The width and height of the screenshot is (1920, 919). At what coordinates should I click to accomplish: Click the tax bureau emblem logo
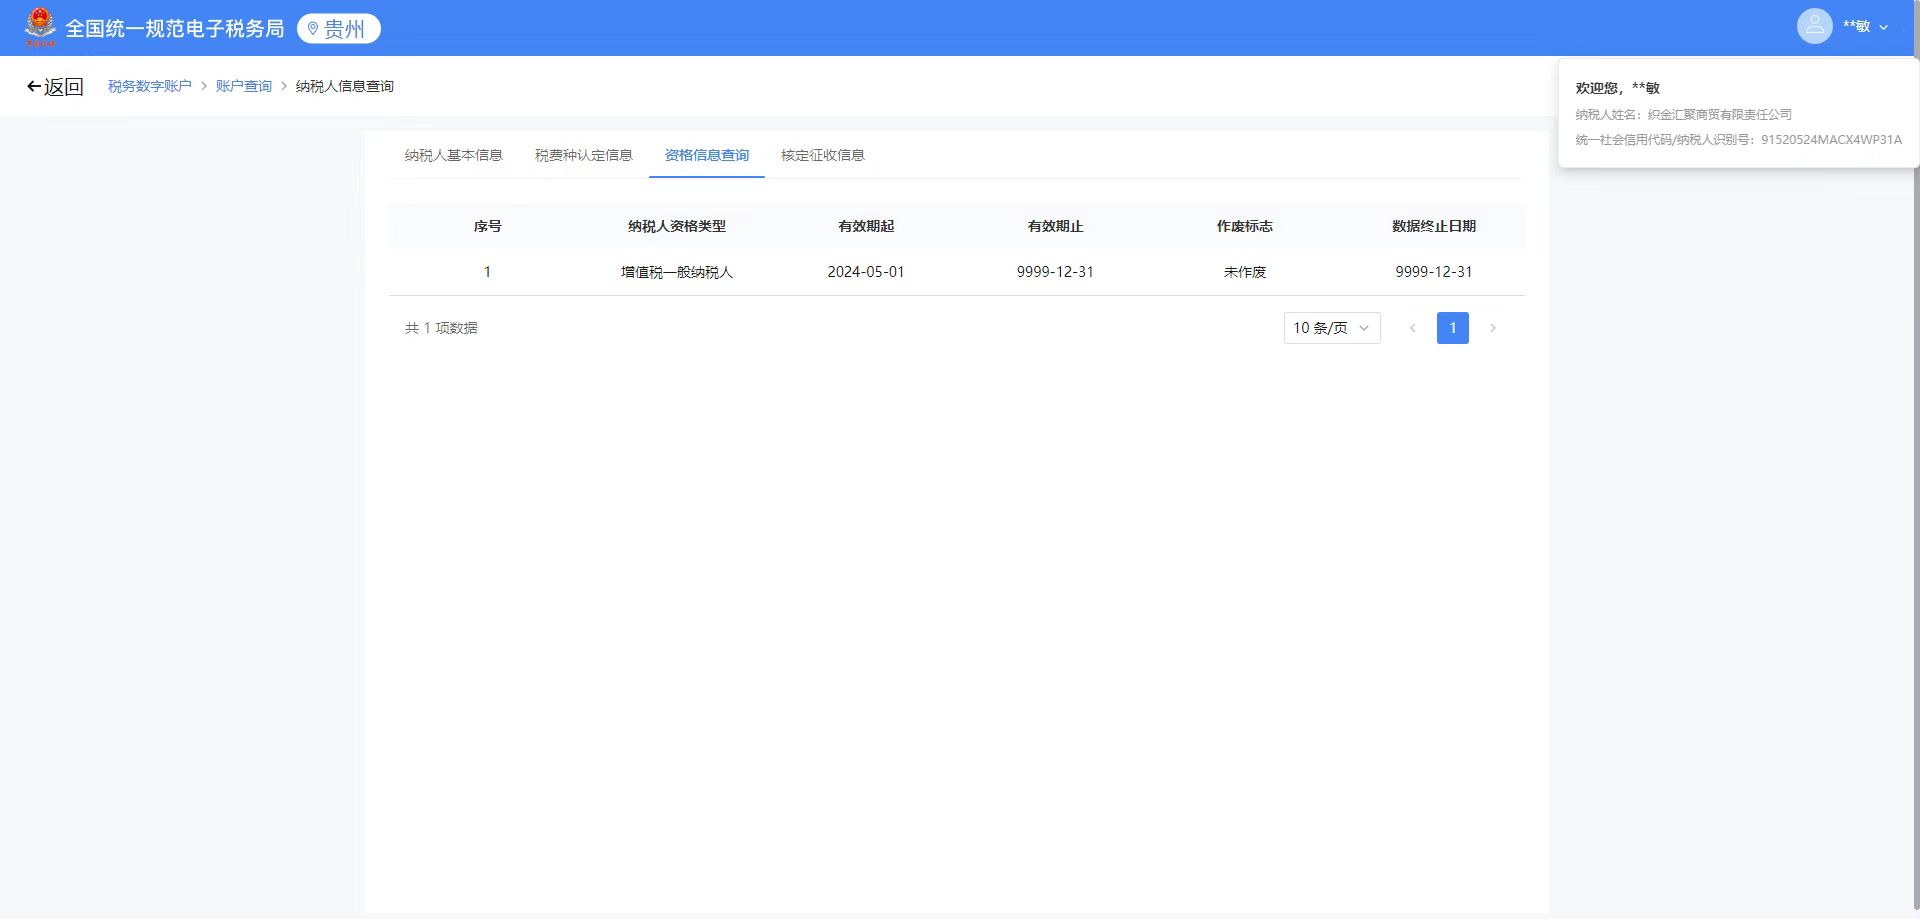pyautogui.click(x=40, y=27)
